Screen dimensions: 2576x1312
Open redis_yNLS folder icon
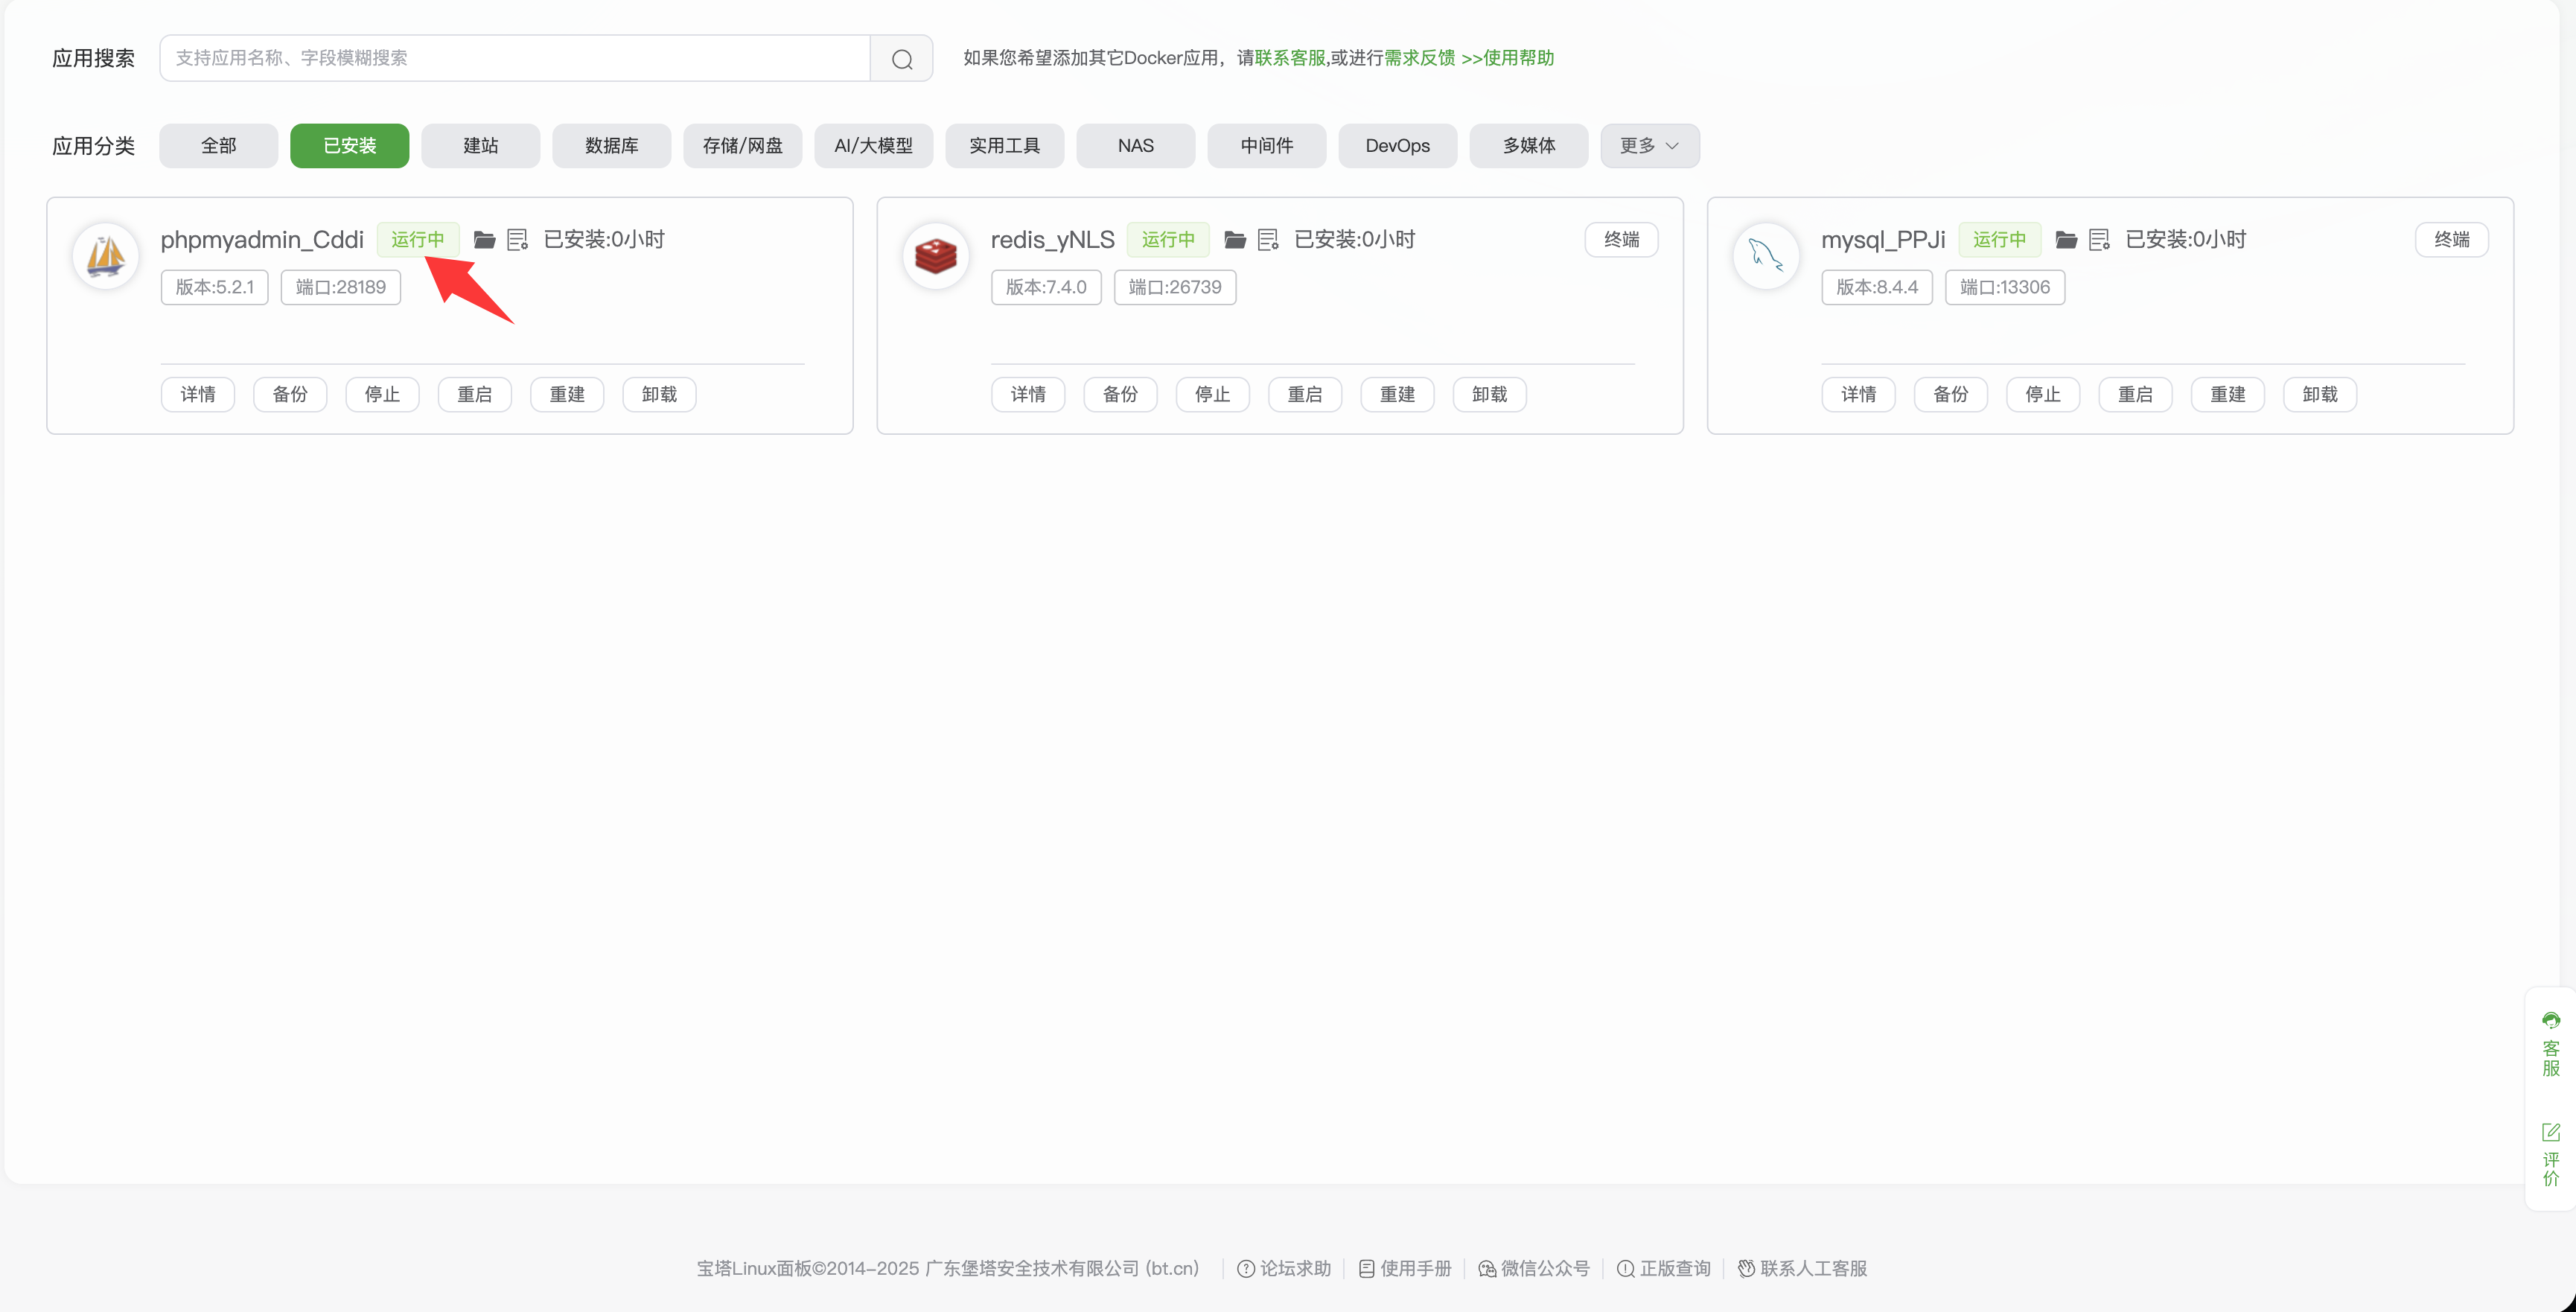tap(1235, 240)
